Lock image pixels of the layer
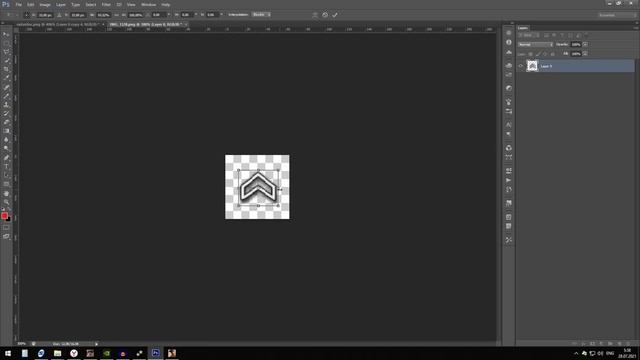The height and width of the screenshot is (360, 640). [x=538, y=54]
